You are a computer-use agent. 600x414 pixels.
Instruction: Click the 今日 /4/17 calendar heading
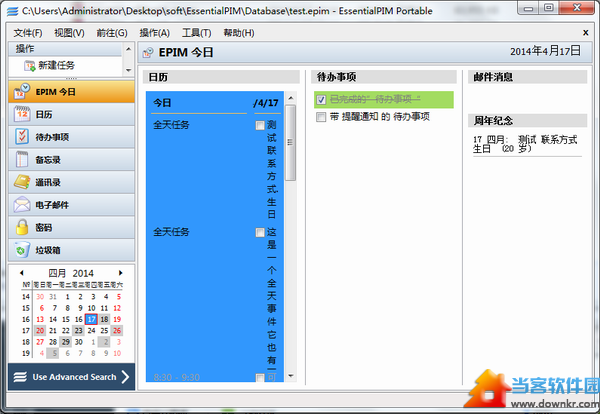point(216,103)
